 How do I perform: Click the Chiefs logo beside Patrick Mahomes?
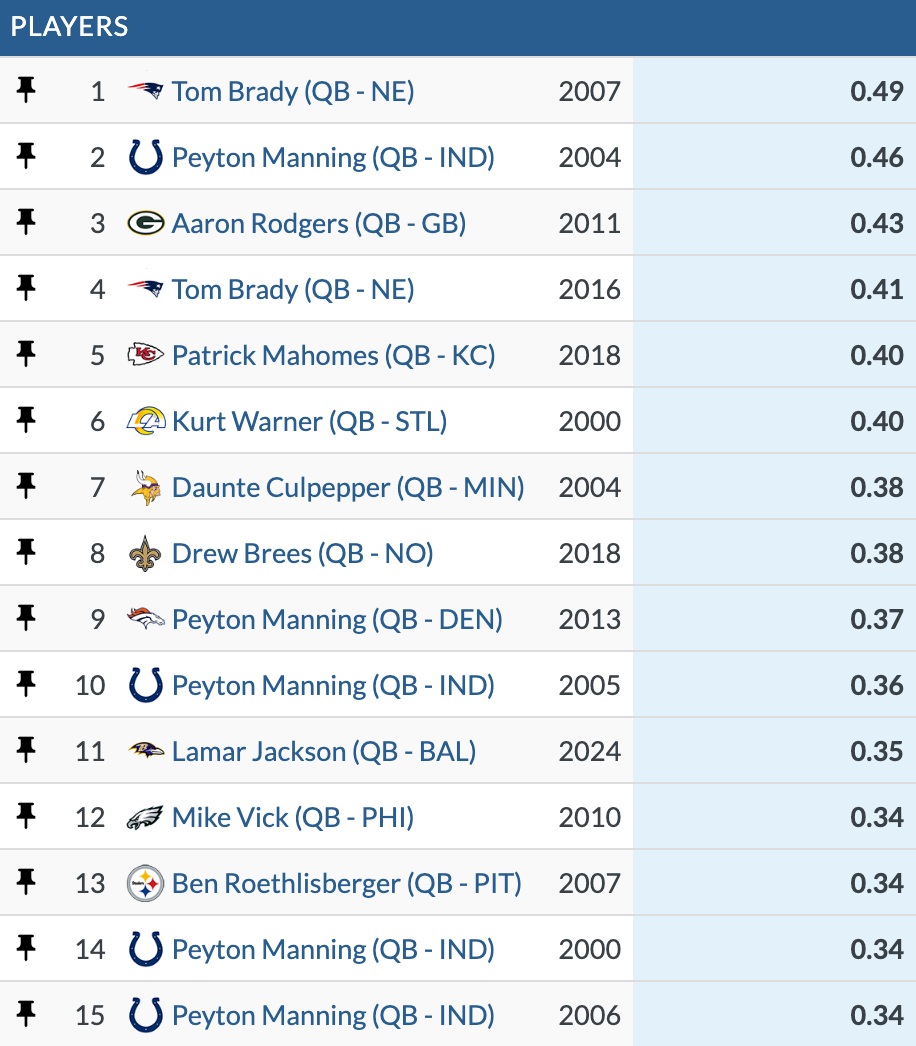pos(145,355)
